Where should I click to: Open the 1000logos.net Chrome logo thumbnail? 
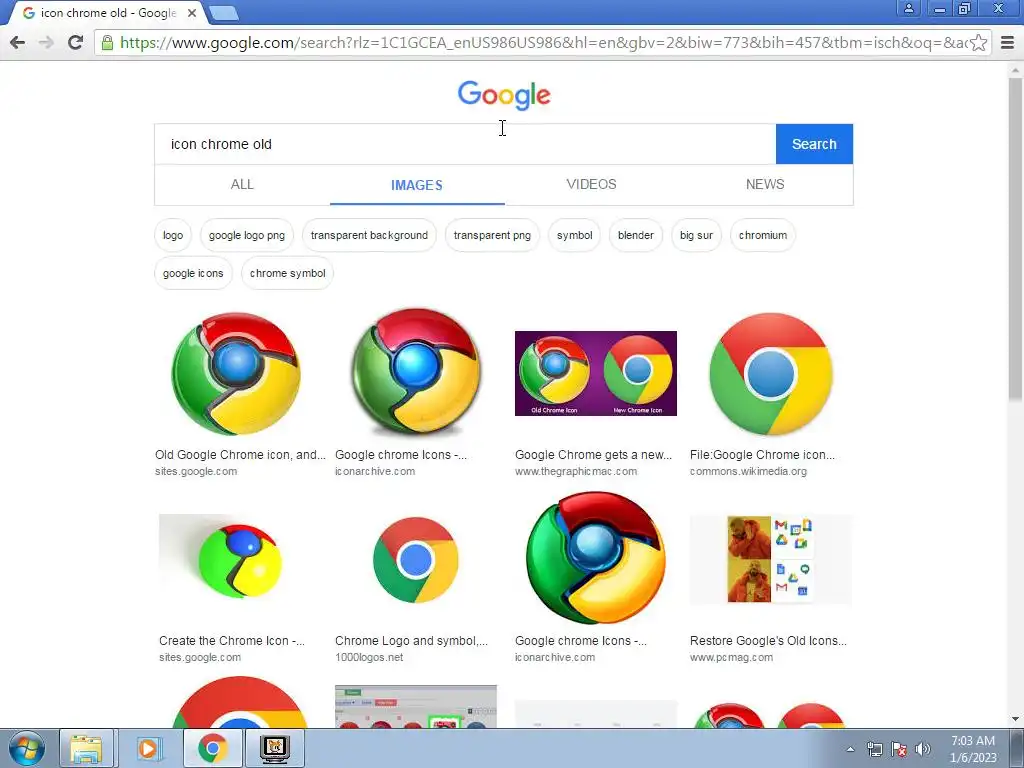(x=416, y=560)
